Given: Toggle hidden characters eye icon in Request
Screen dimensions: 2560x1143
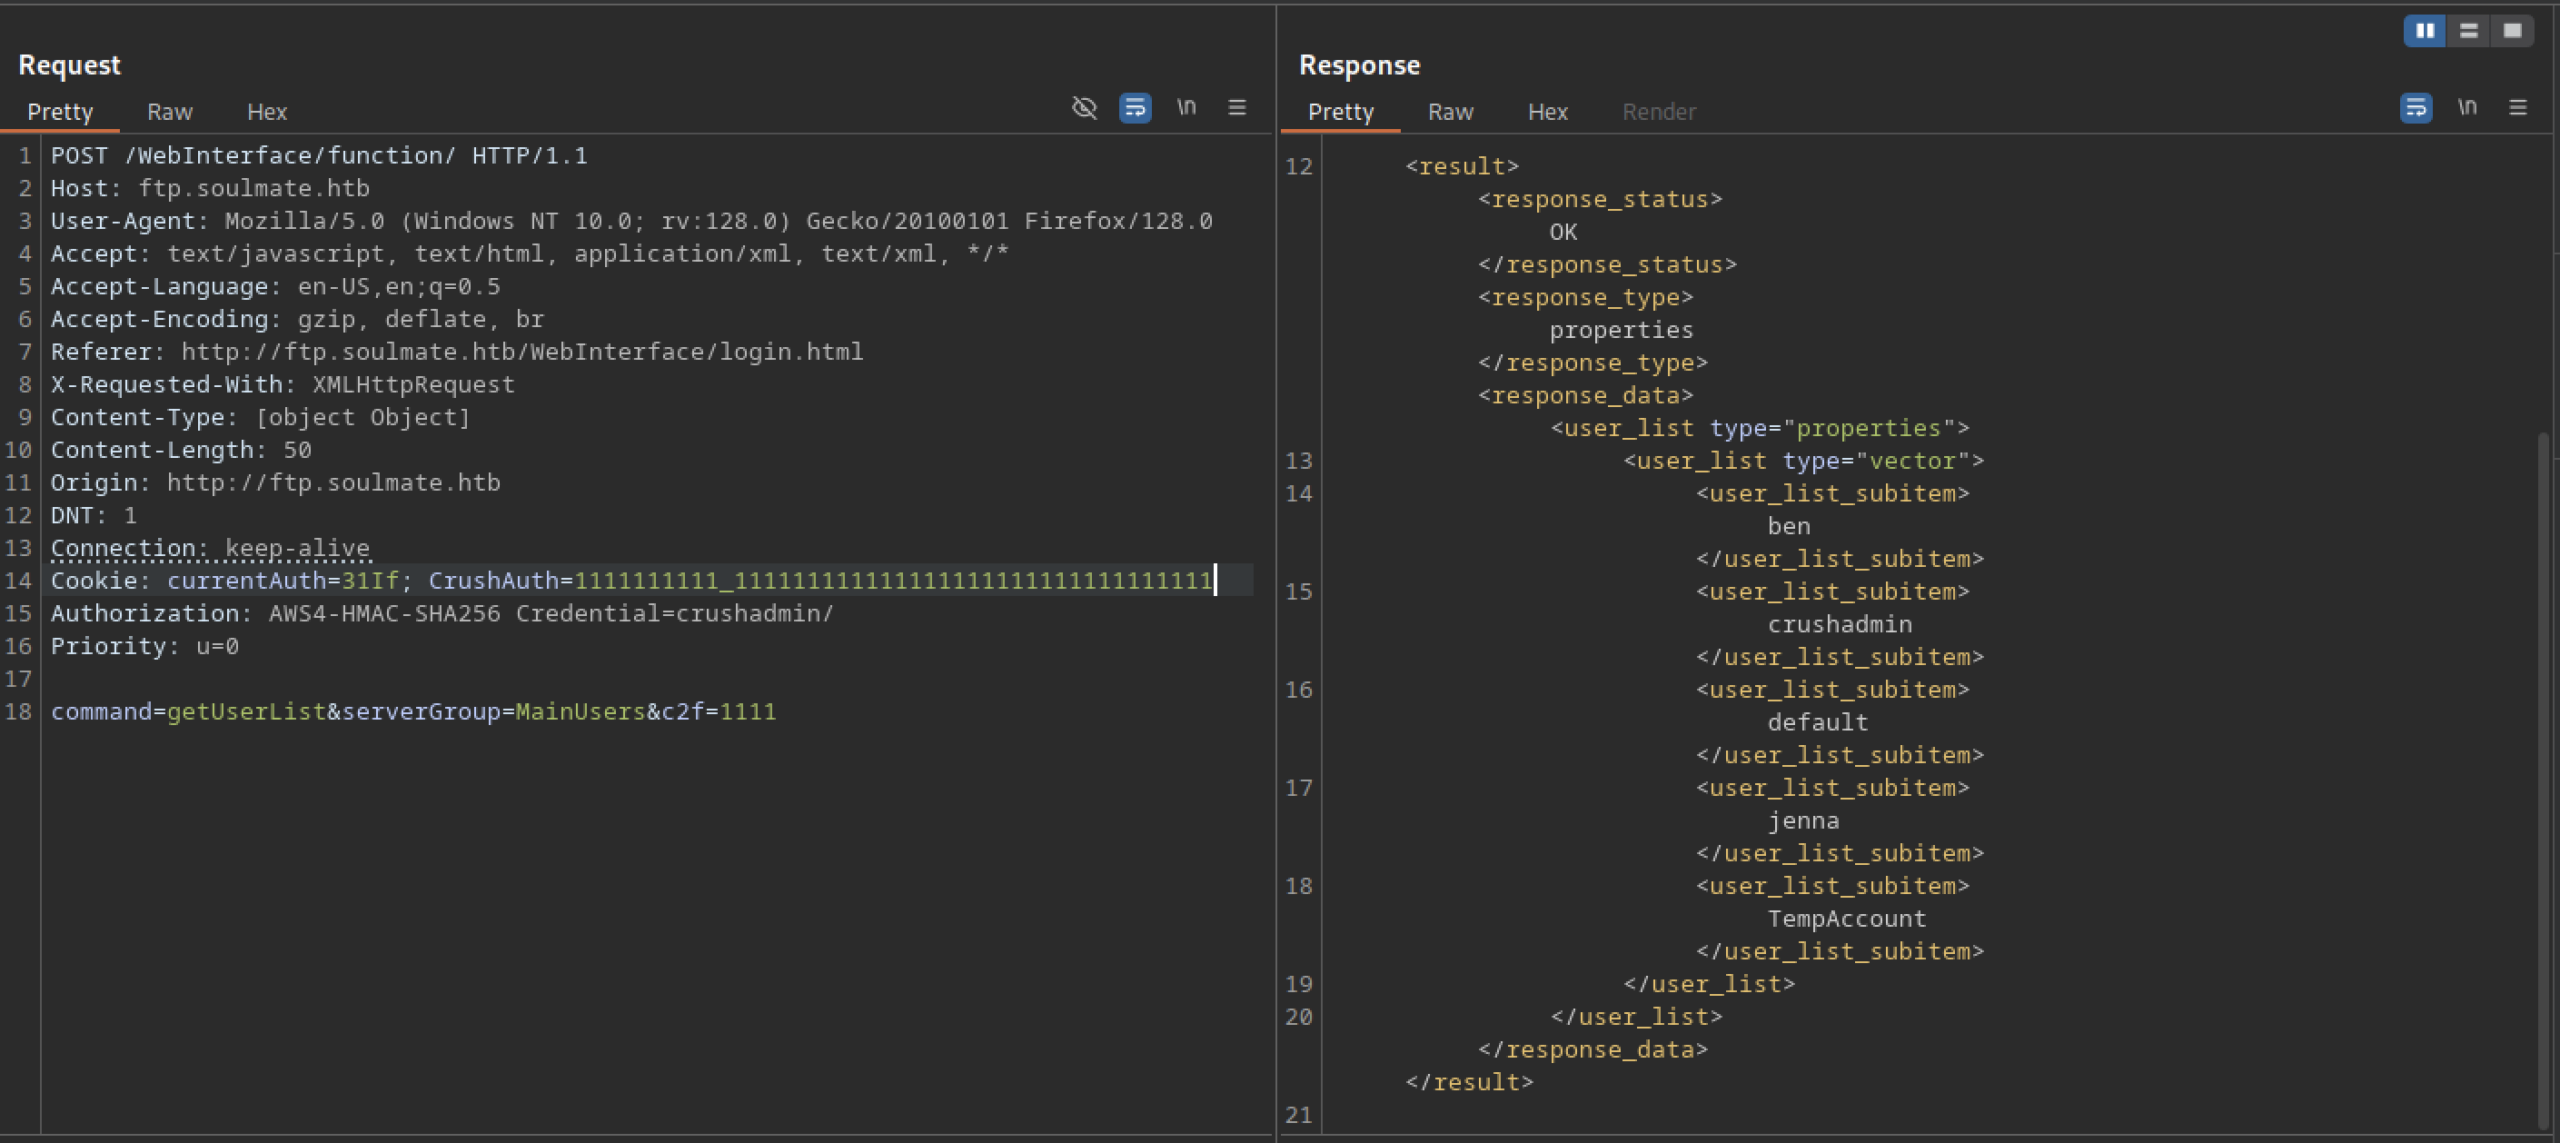Looking at the screenshot, I should pyautogui.click(x=1084, y=107).
